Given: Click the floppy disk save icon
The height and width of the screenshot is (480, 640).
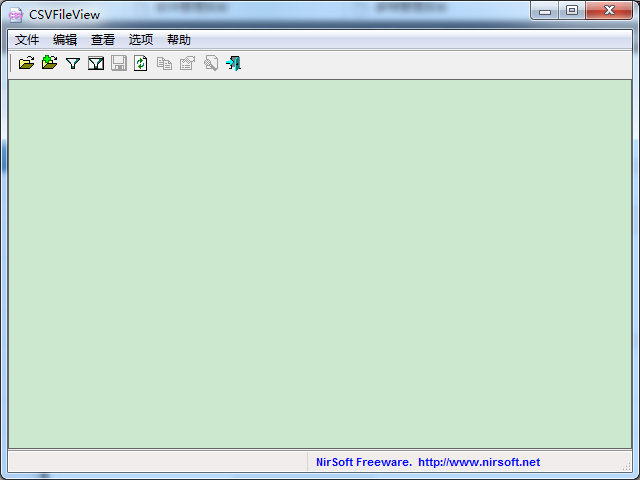Looking at the screenshot, I should pyautogui.click(x=119, y=63).
